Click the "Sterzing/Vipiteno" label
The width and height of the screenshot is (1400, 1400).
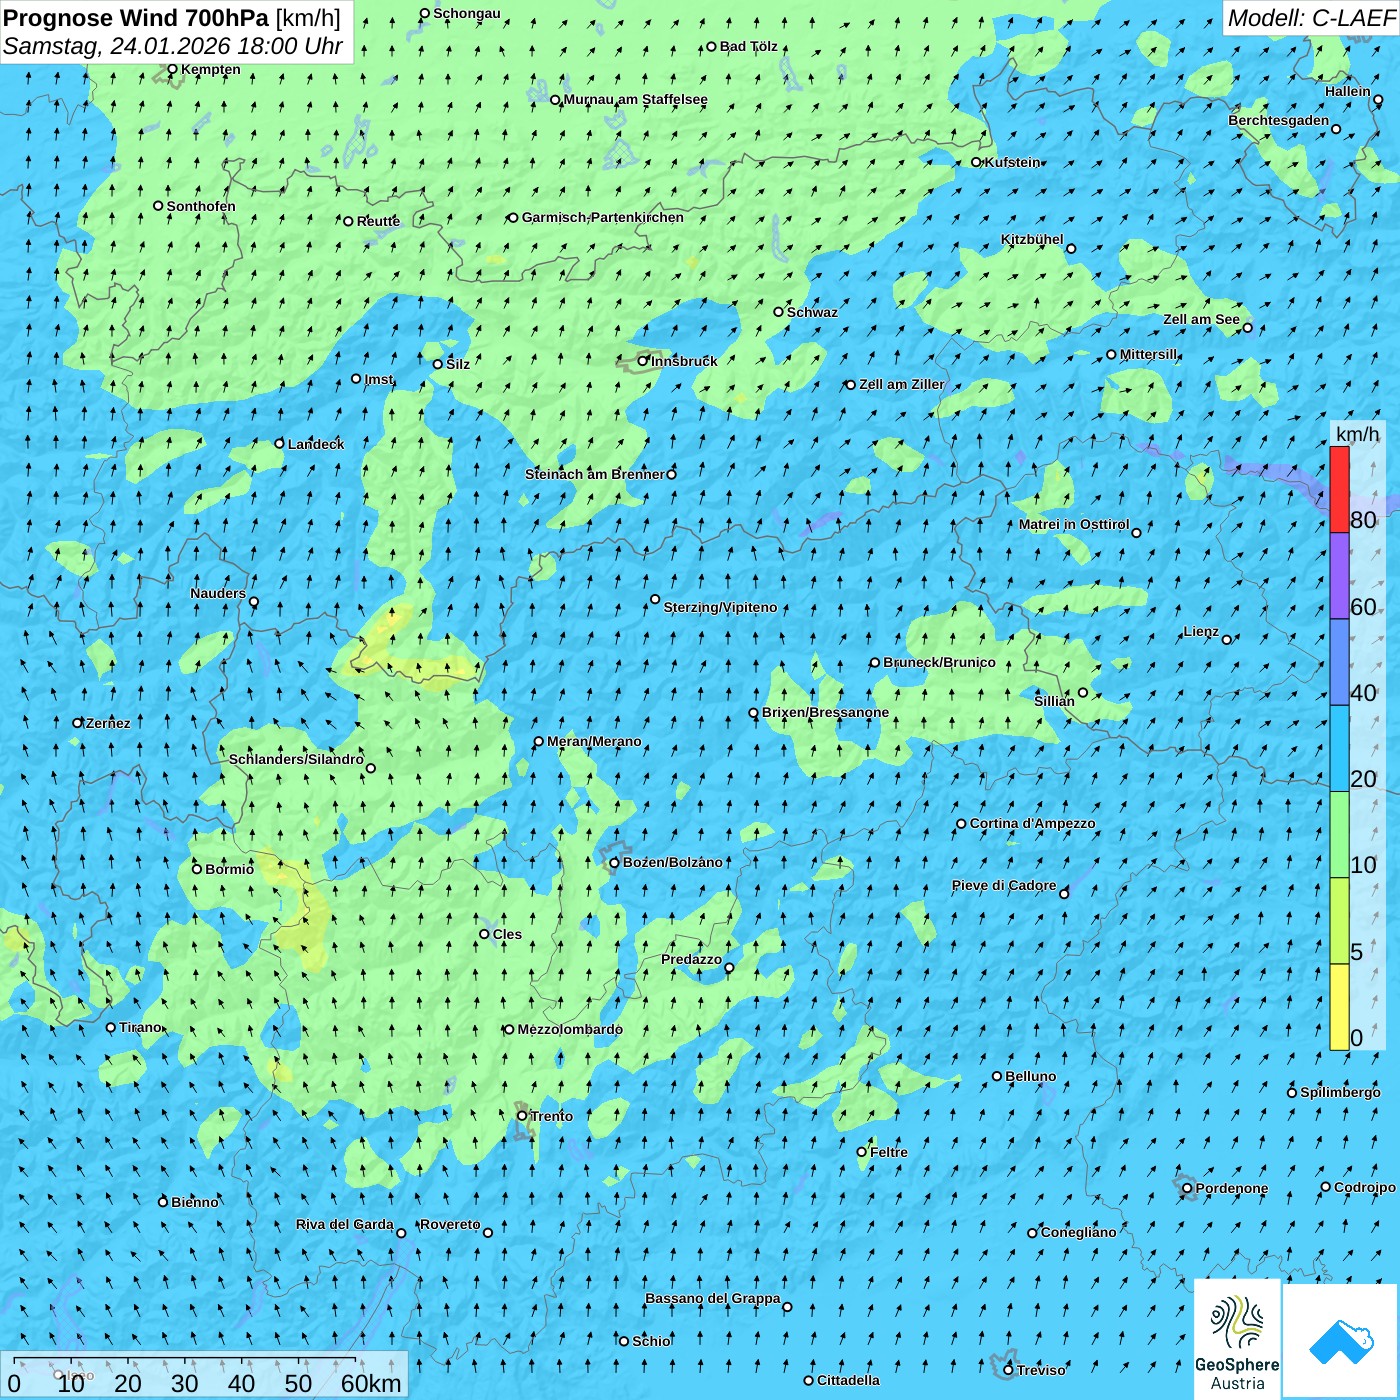point(721,607)
